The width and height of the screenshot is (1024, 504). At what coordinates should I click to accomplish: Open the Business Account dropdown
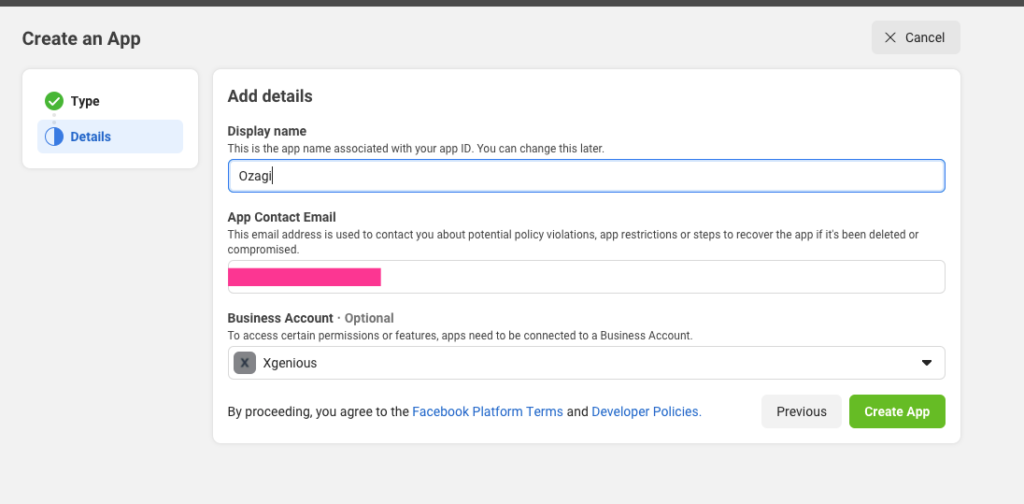click(586, 363)
